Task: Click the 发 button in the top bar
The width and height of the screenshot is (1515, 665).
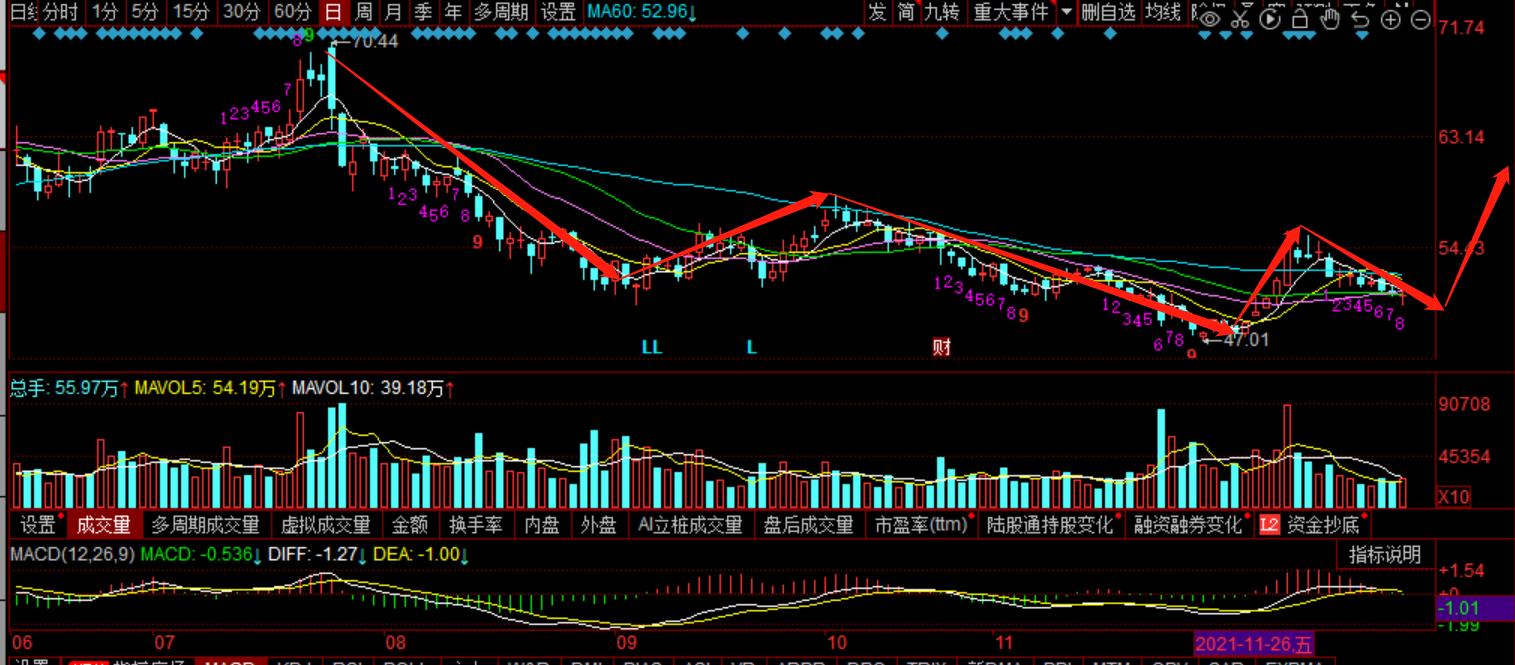Action: pos(877,13)
